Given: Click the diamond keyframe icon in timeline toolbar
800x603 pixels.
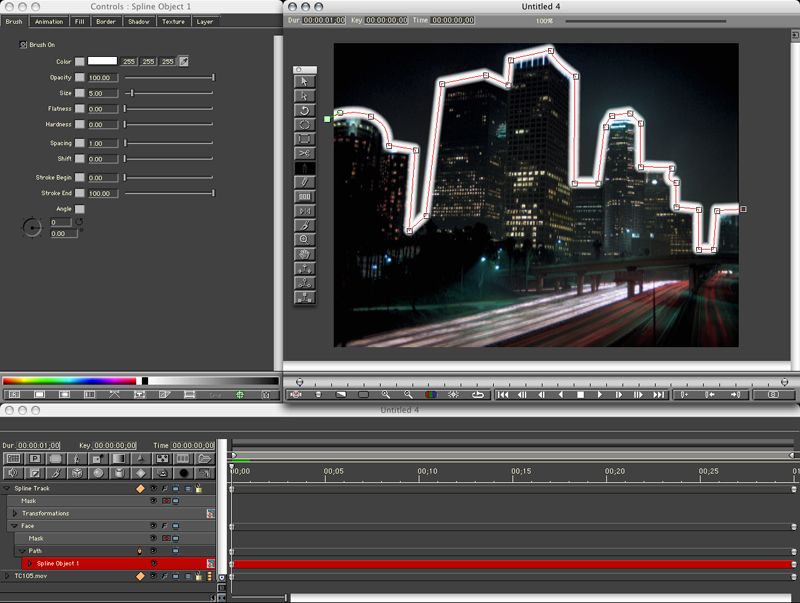Looking at the screenshot, I should pos(140,473).
